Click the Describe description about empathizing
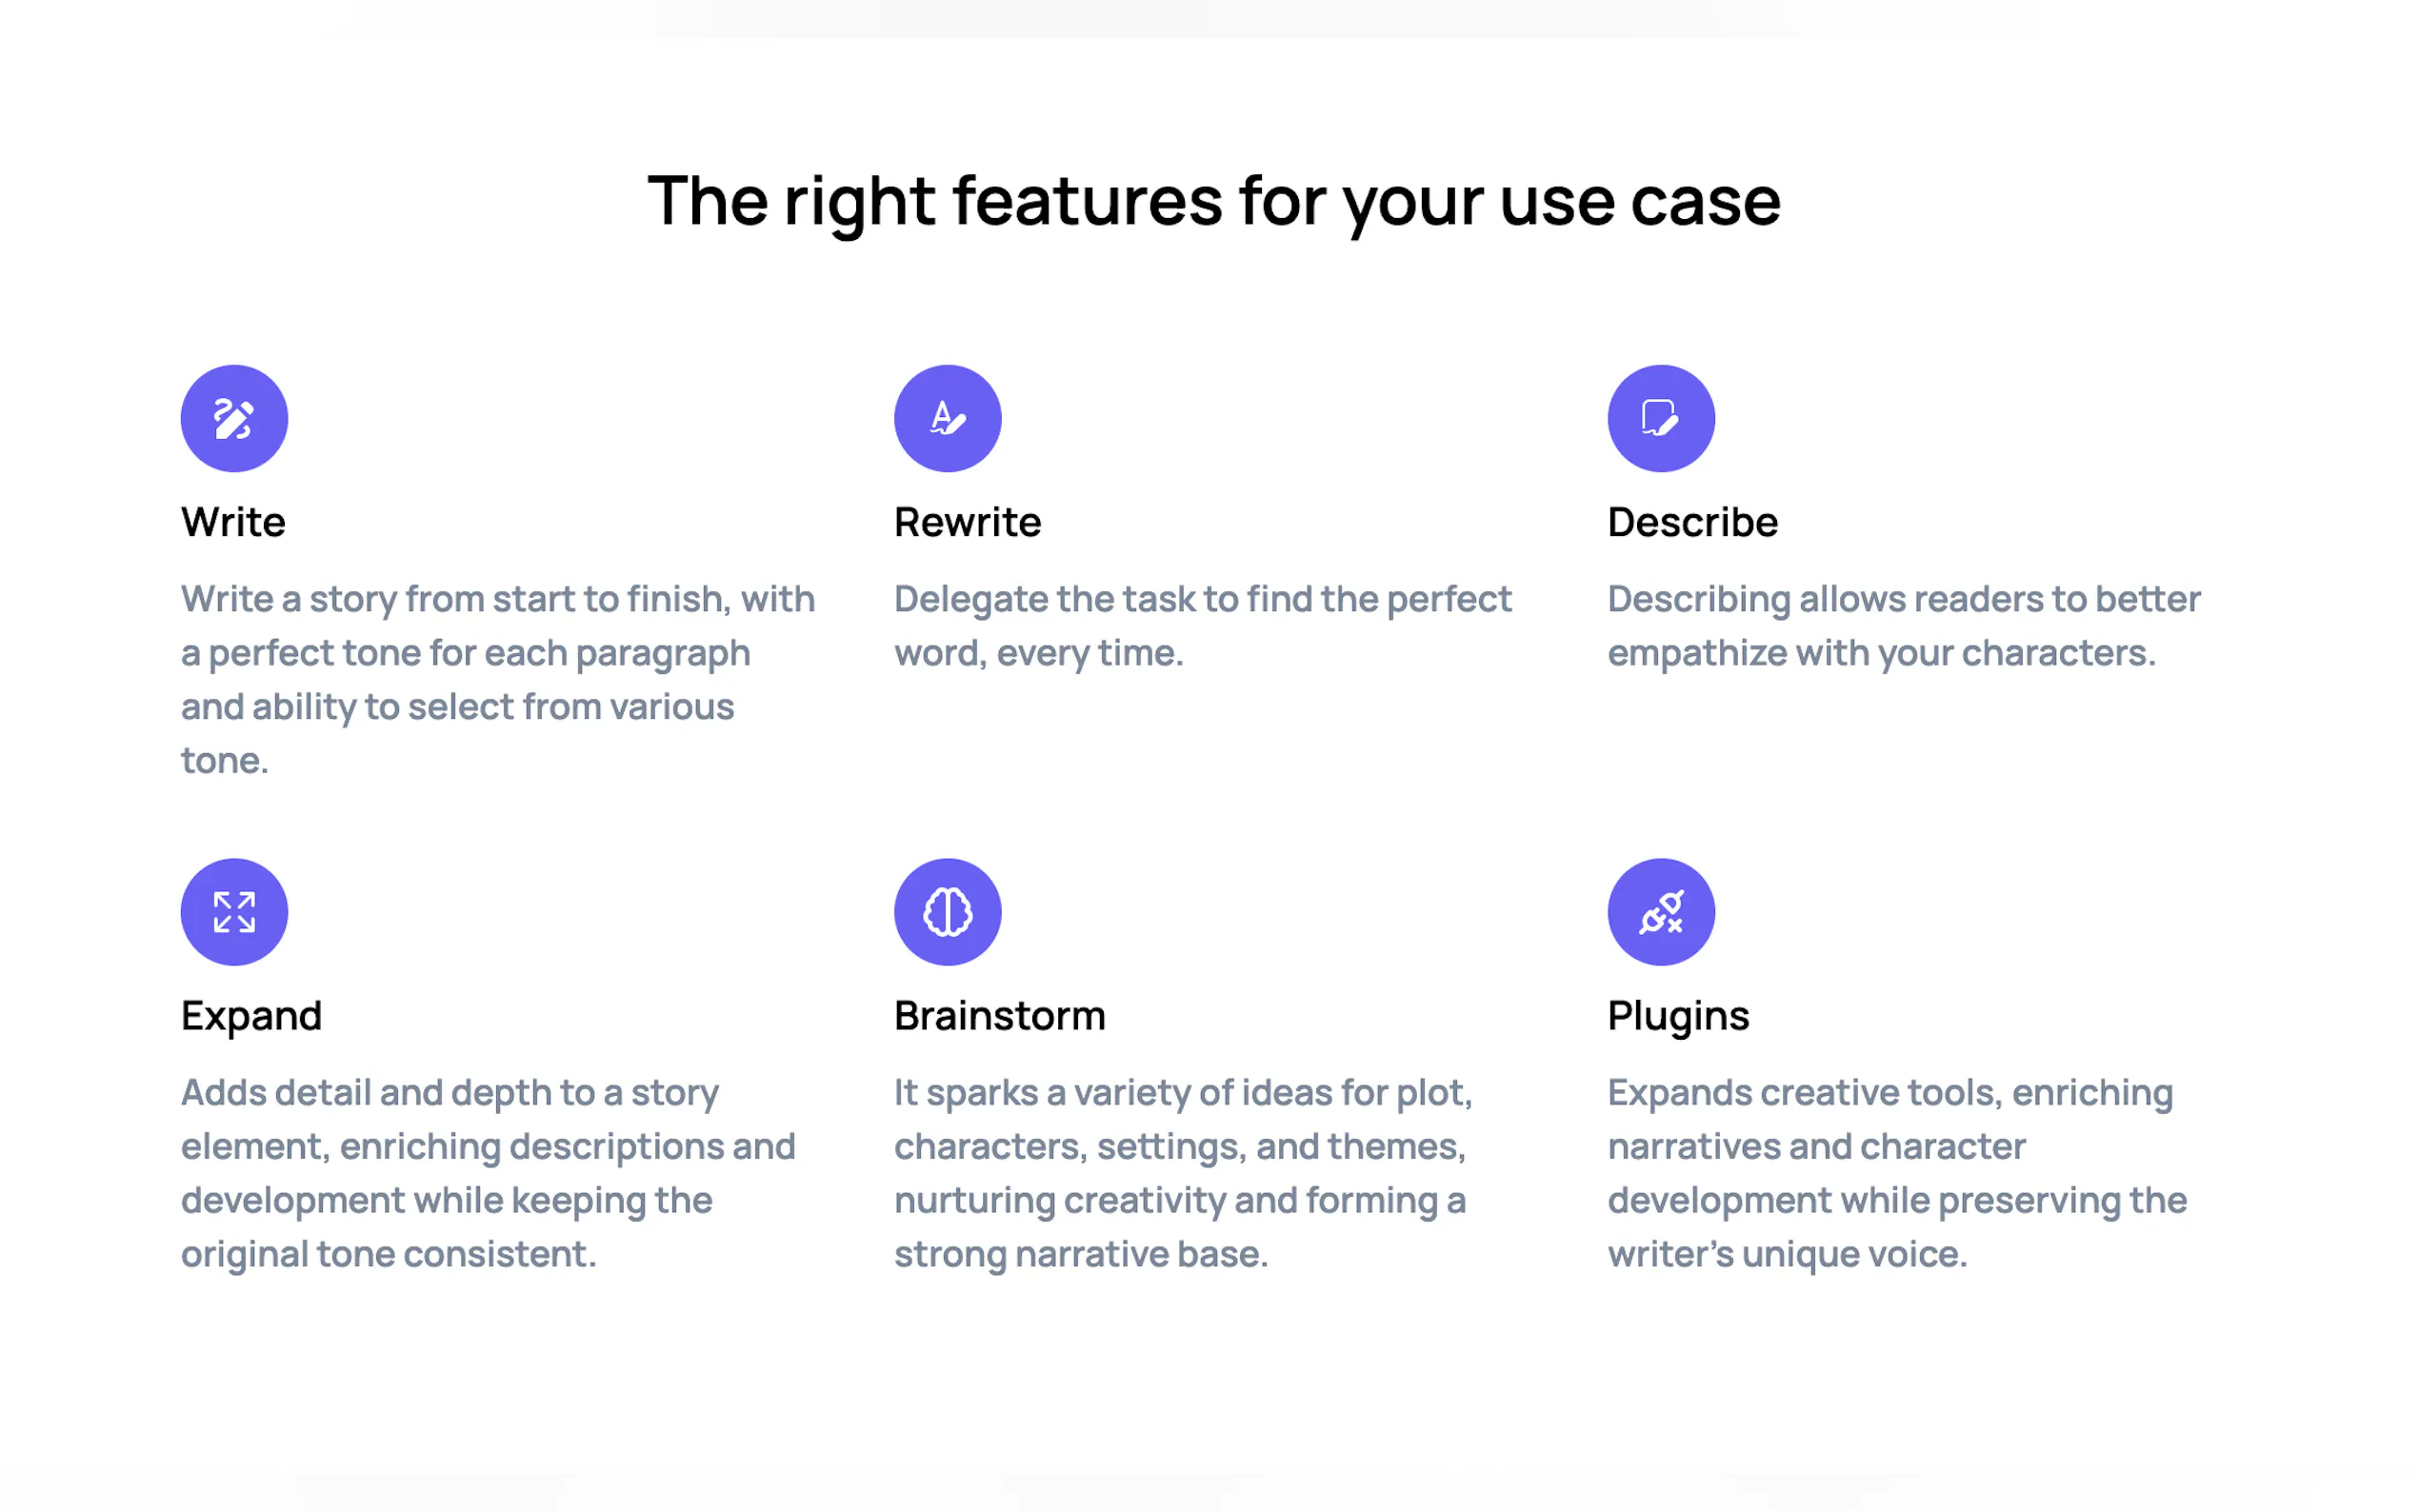 pos(1903,625)
